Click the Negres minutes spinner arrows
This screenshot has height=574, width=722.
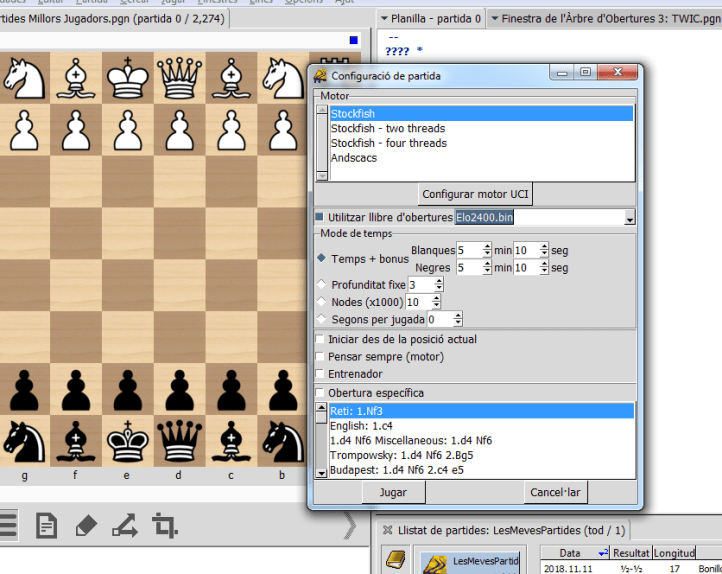[x=487, y=267]
